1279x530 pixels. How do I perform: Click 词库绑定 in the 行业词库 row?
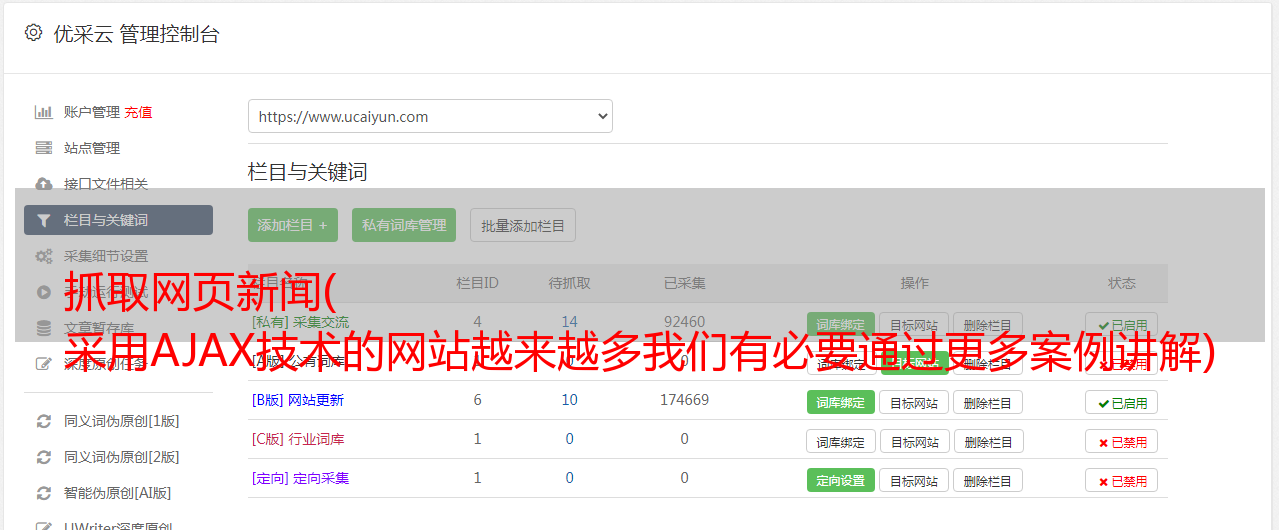[841, 442]
